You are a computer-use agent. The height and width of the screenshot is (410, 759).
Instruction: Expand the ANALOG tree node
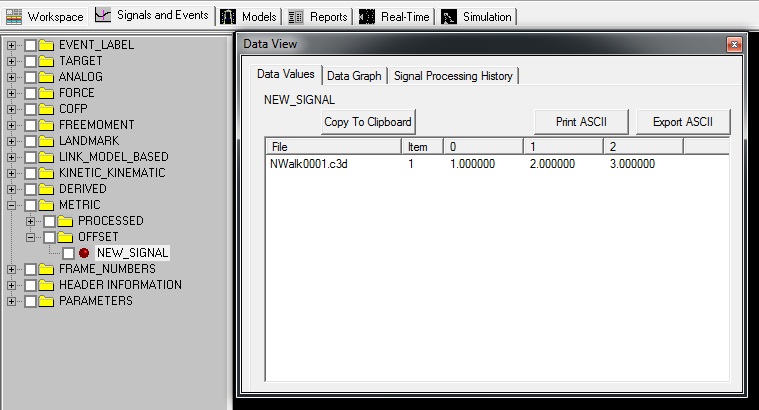[12, 77]
